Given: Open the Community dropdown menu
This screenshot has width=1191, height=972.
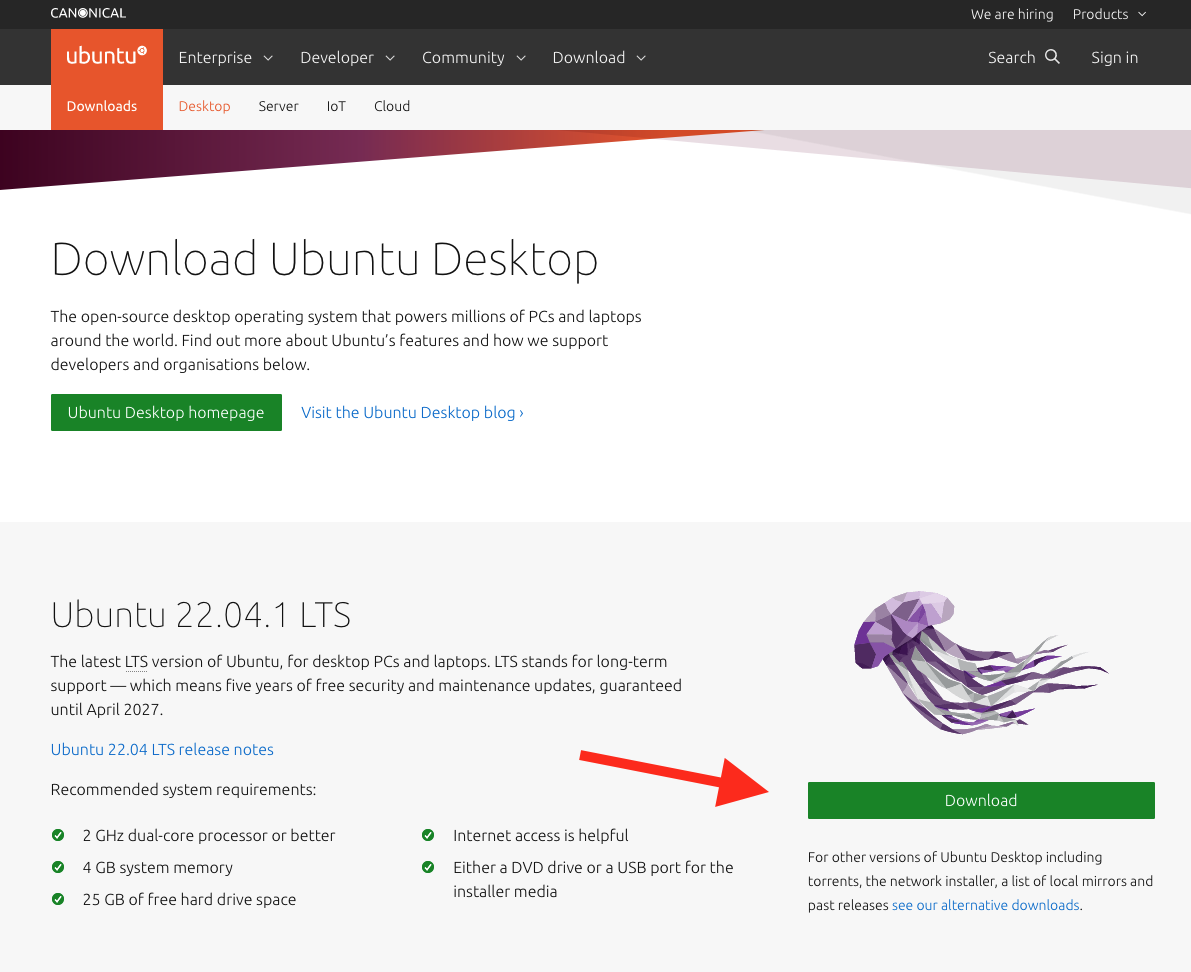Looking at the screenshot, I should [473, 57].
